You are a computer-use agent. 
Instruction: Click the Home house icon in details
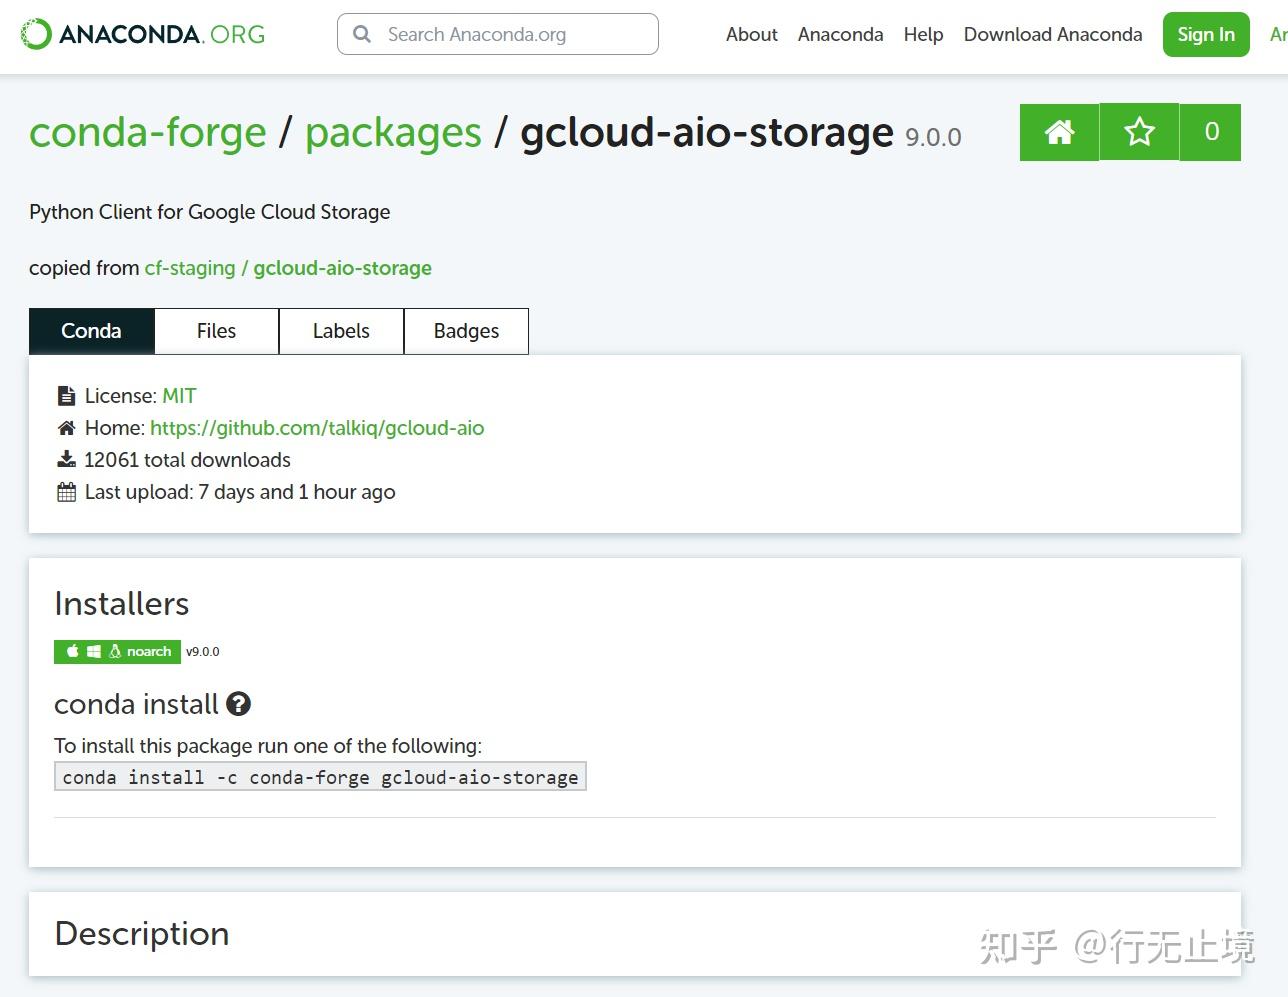(x=66, y=428)
